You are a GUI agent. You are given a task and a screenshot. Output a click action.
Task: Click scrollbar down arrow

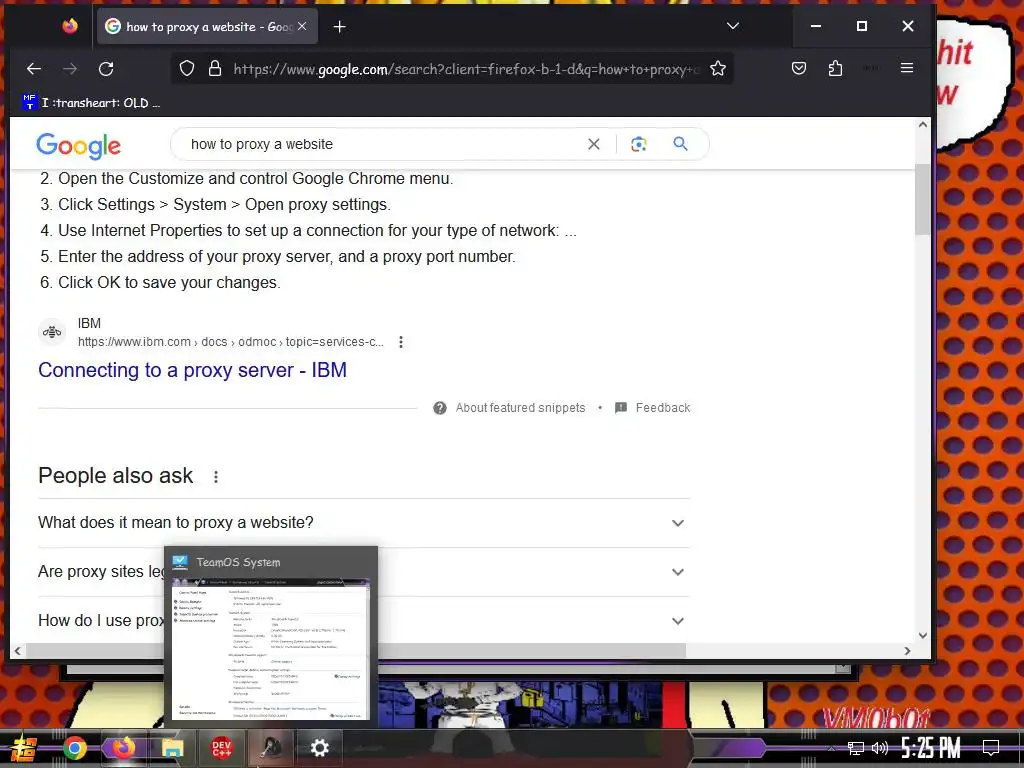[922, 635]
